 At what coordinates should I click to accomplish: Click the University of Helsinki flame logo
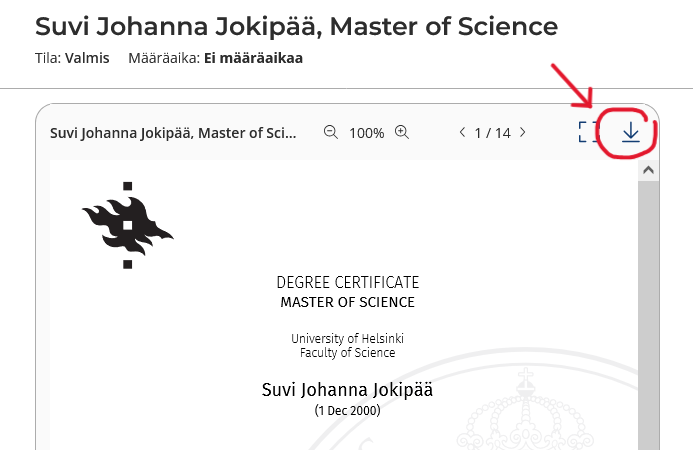coord(127,224)
